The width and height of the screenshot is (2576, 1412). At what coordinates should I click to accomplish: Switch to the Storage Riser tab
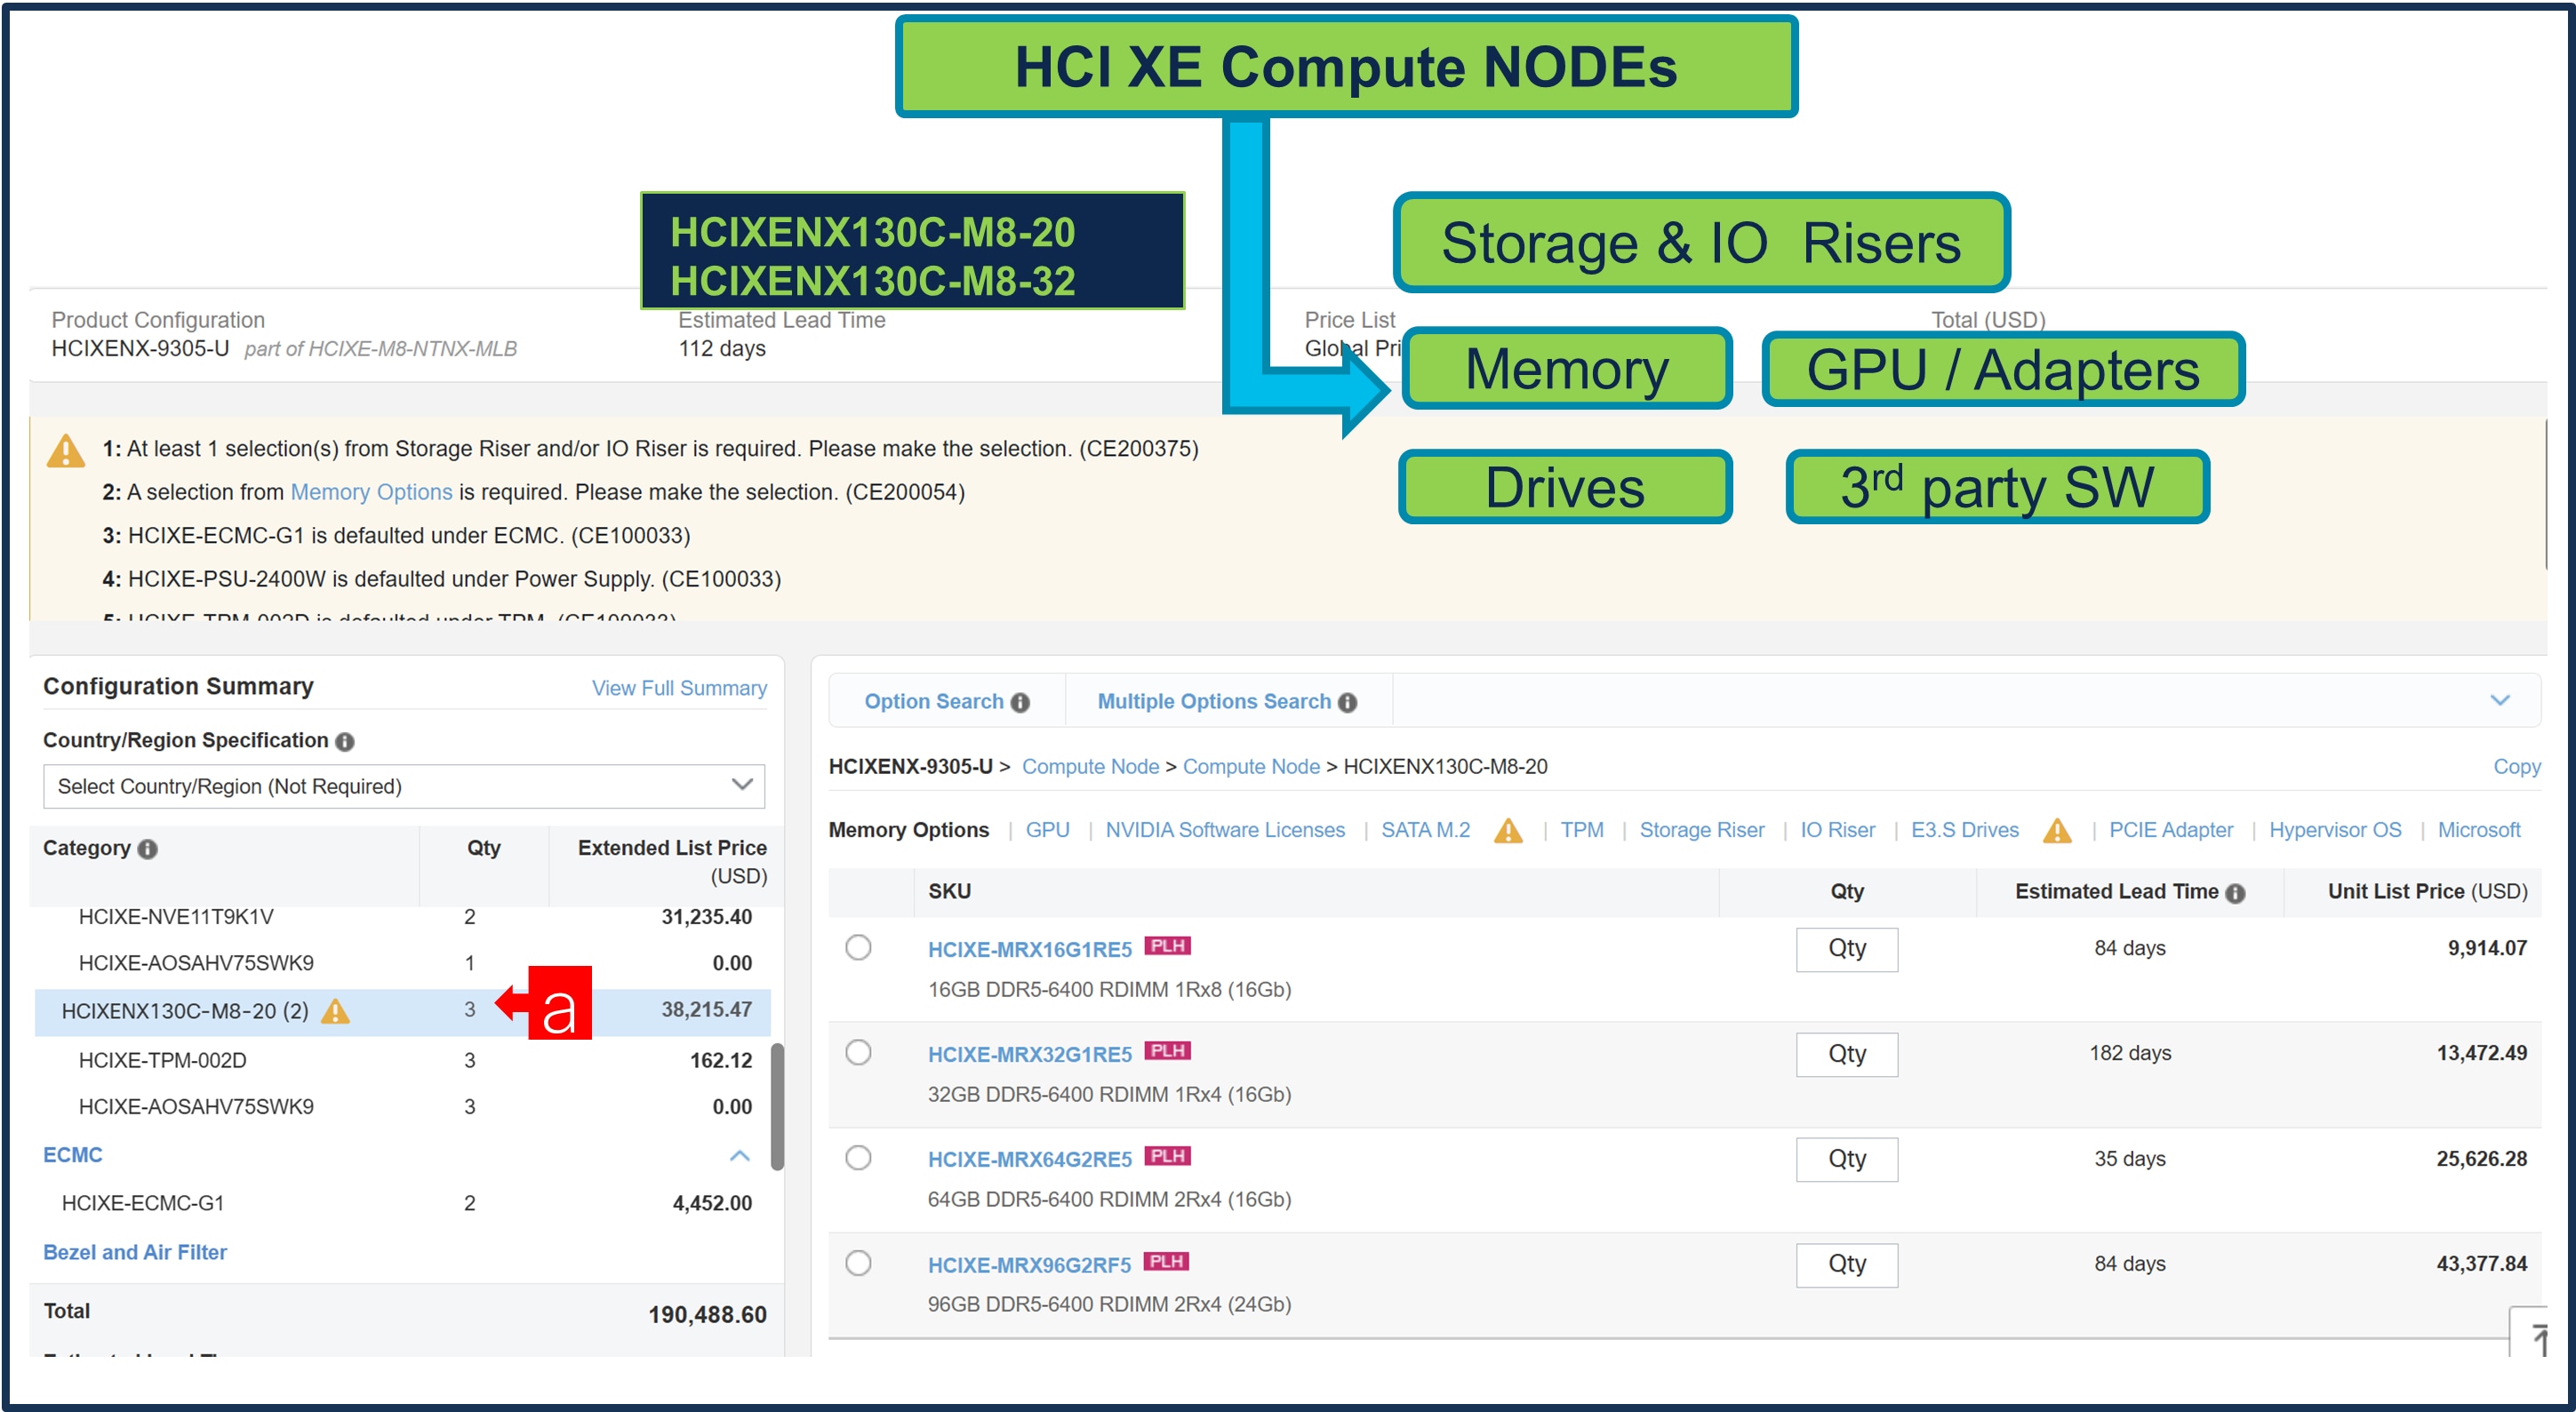1701,830
